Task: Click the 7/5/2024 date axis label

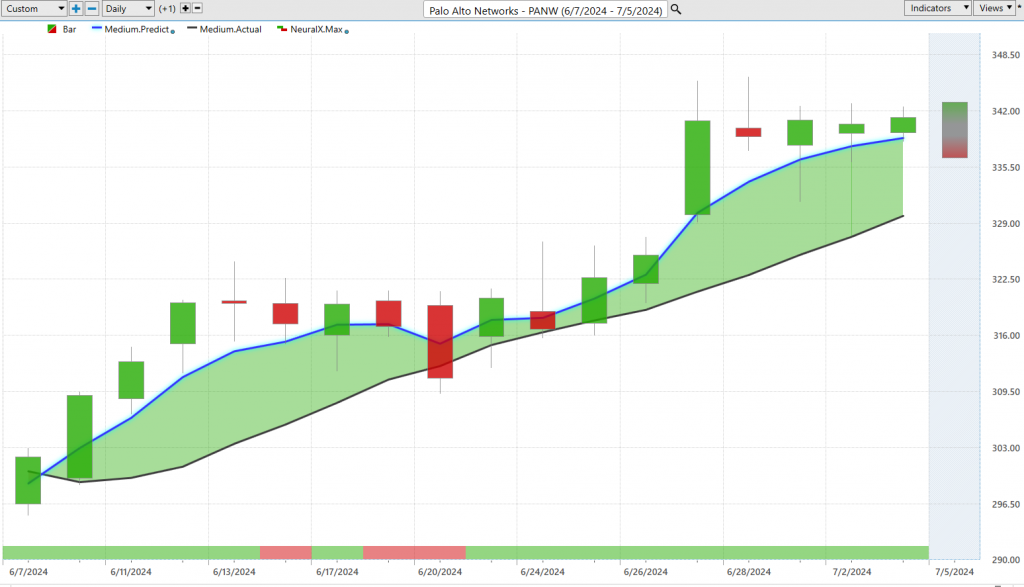Action: pyautogui.click(x=954, y=571)
